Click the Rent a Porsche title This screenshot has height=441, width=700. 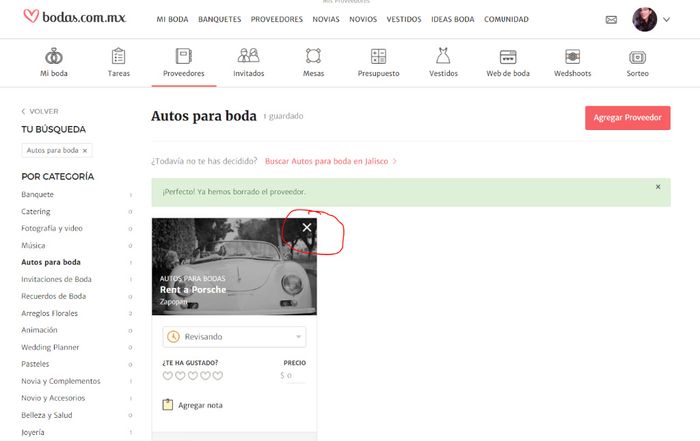click(x=193, y=290)
